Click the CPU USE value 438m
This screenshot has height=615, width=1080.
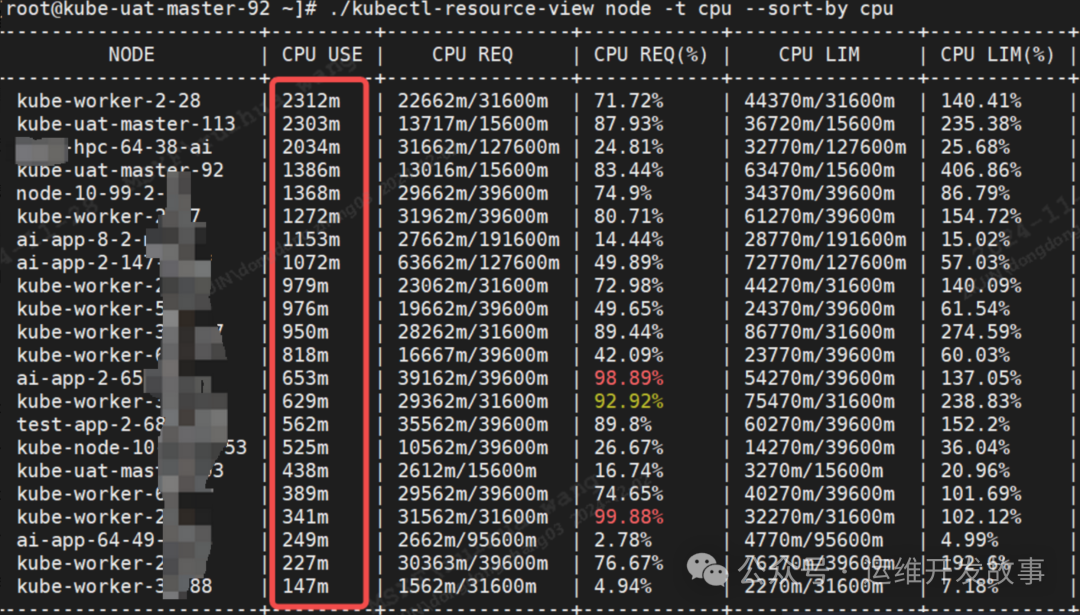tap(305, 471)
